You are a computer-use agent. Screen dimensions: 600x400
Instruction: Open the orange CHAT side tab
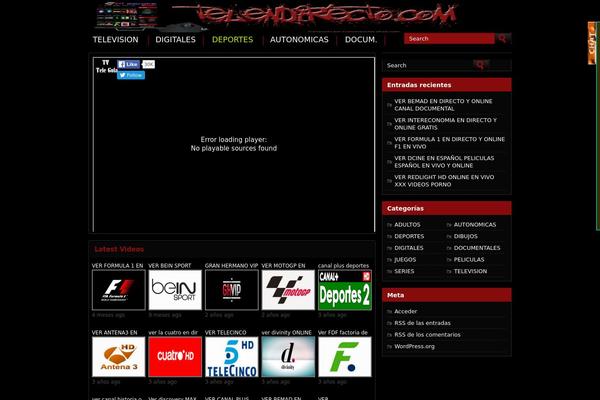(x=592, y=43)
